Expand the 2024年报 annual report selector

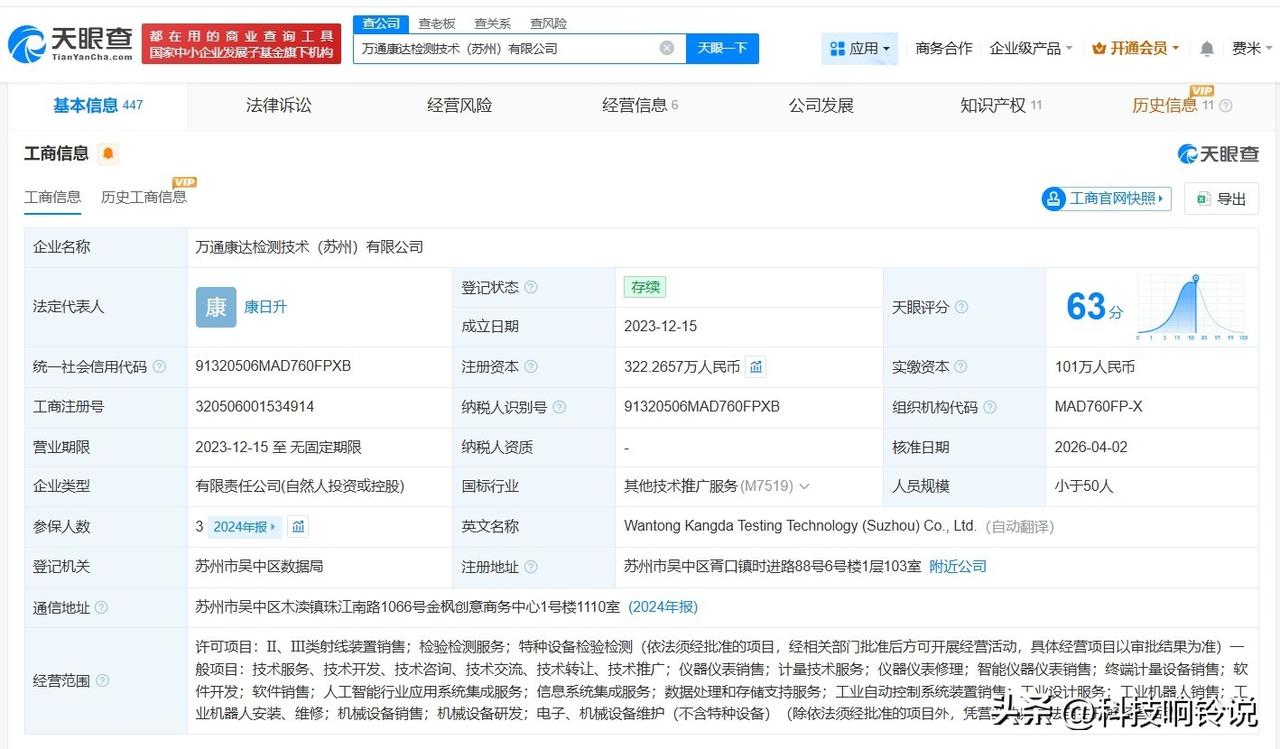[245, 526]
